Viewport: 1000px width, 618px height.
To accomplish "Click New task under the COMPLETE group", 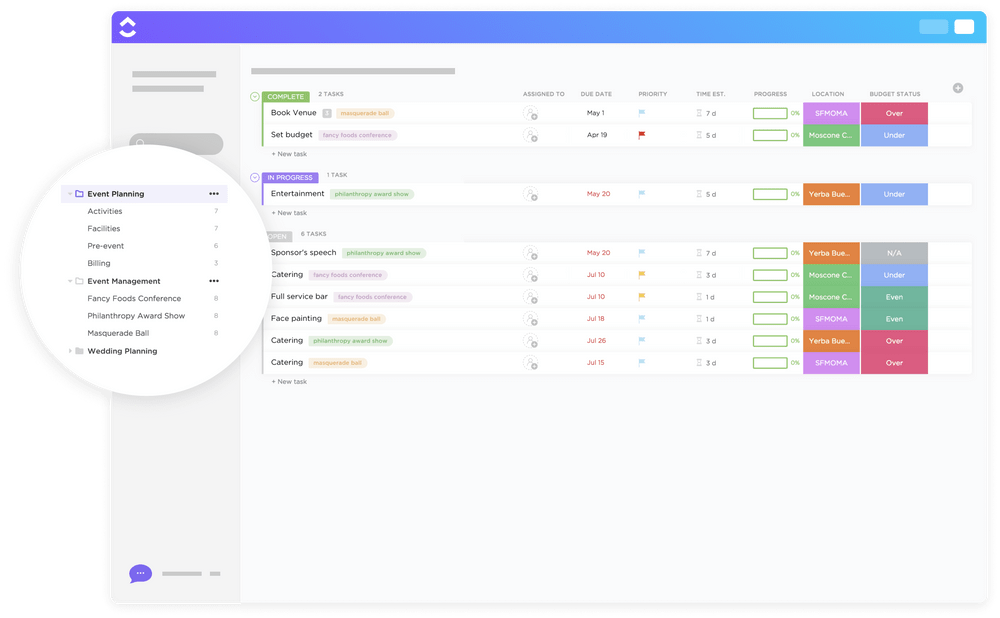I will [289, 154].
